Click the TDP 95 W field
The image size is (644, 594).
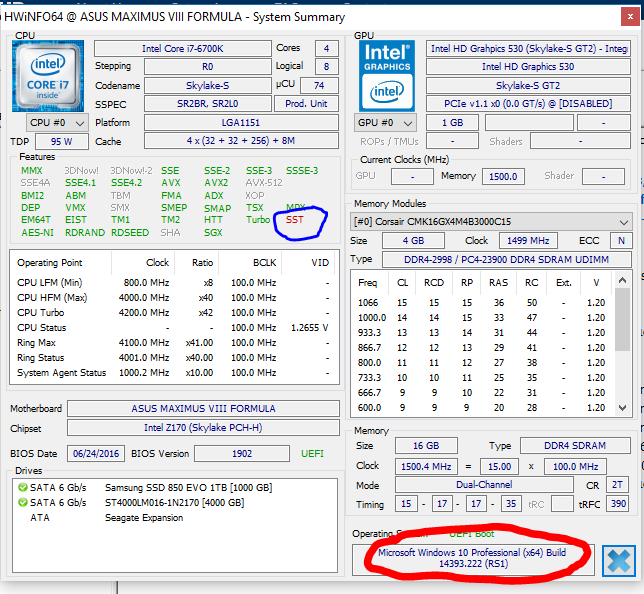coord(62,142)
